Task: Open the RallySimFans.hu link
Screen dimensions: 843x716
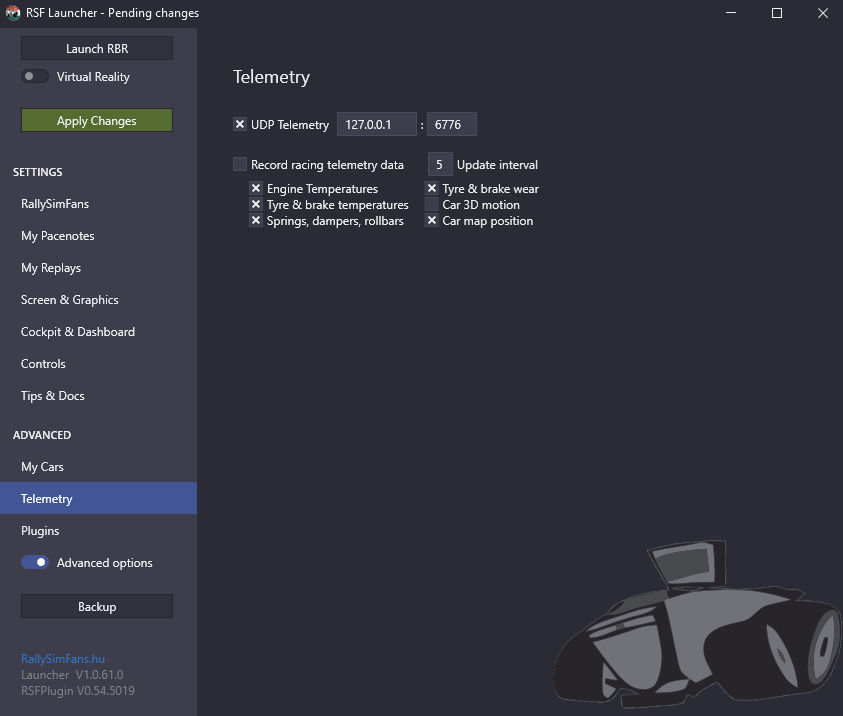Action: (x=63, y=659)
